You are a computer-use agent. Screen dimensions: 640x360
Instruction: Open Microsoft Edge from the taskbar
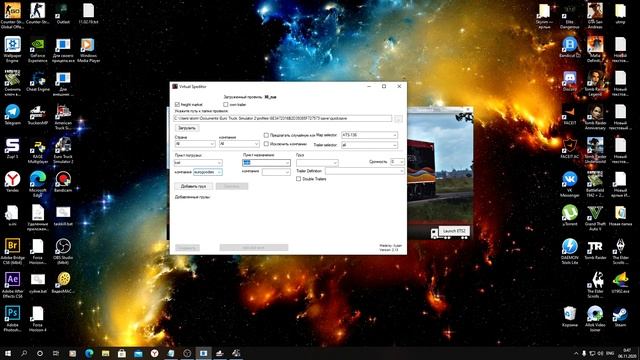point(89,353)
